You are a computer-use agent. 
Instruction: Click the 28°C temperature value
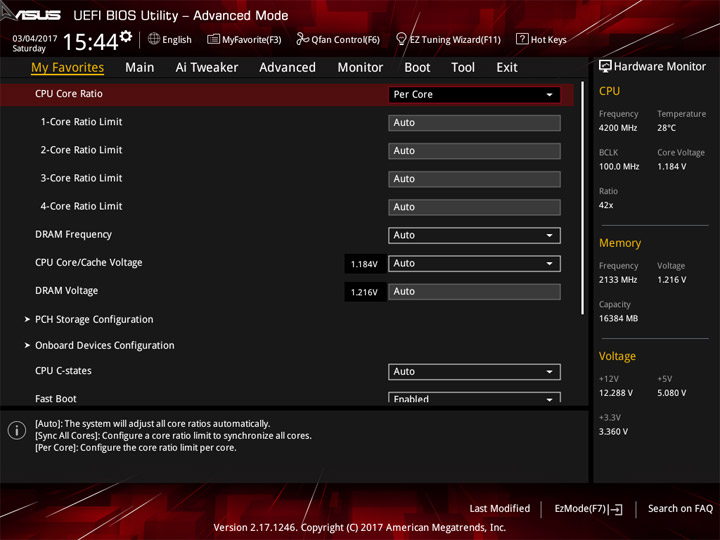[x=666, y=128]
